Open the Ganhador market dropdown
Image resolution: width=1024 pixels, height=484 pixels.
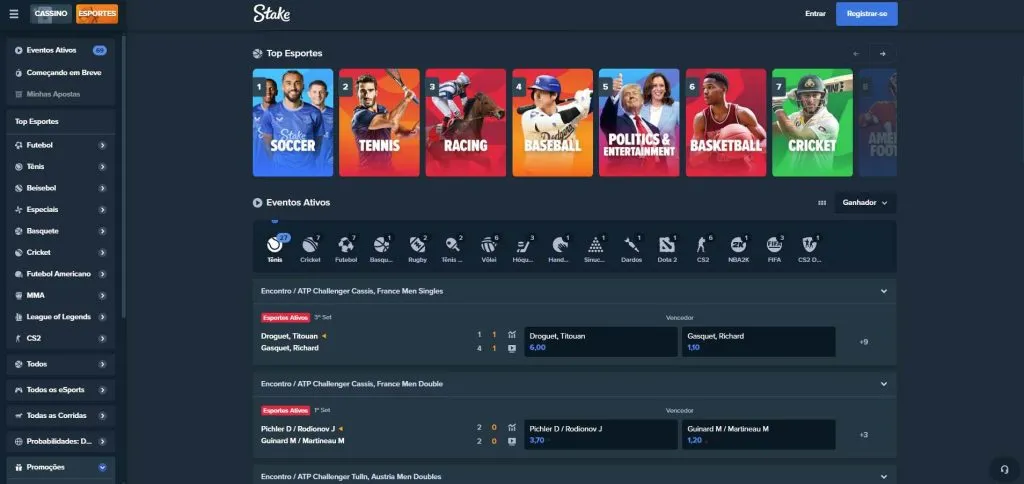click(865, 202)
